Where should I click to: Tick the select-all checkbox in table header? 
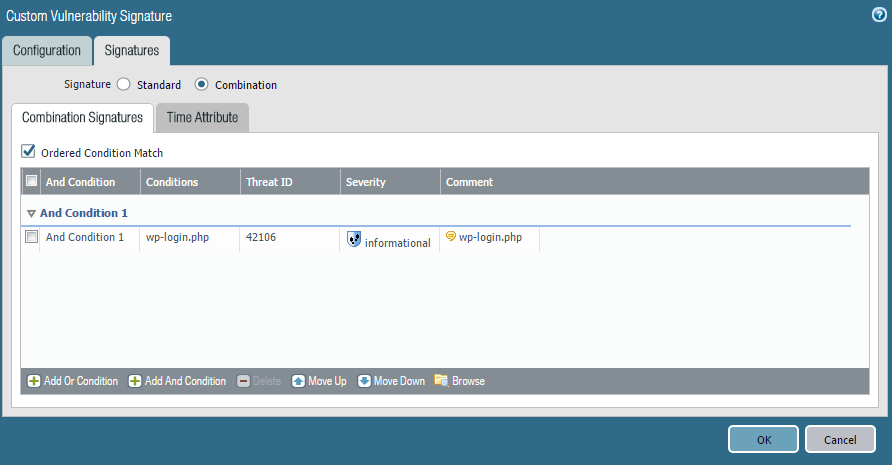[x=31, y=181]
